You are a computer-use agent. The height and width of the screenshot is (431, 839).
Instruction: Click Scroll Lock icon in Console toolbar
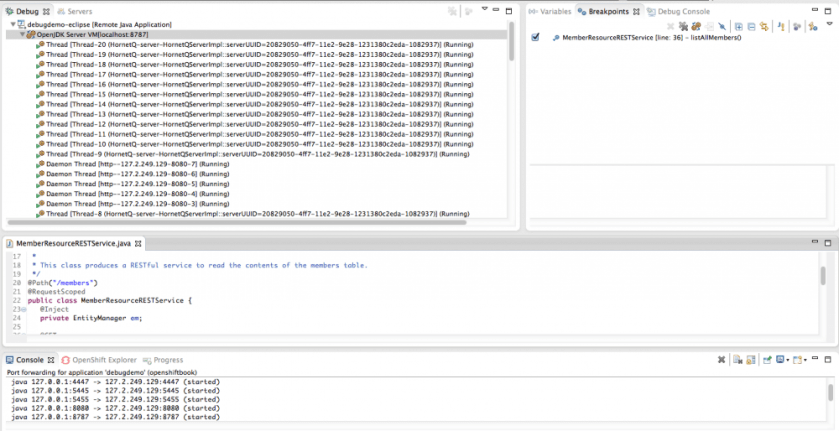coord(750,360)
